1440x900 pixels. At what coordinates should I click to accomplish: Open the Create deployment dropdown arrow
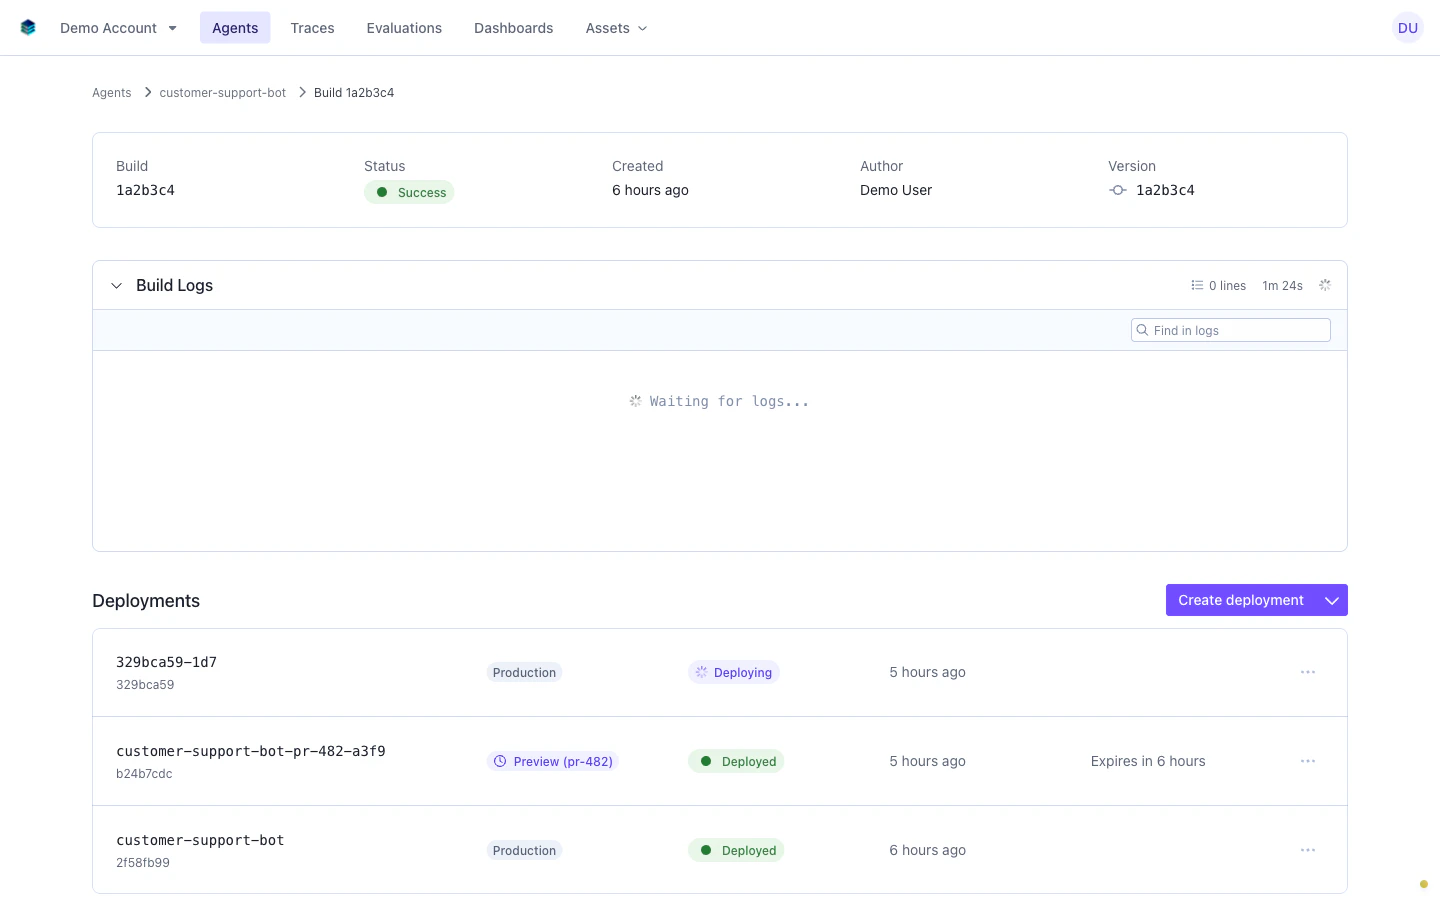pos(1332,600)
